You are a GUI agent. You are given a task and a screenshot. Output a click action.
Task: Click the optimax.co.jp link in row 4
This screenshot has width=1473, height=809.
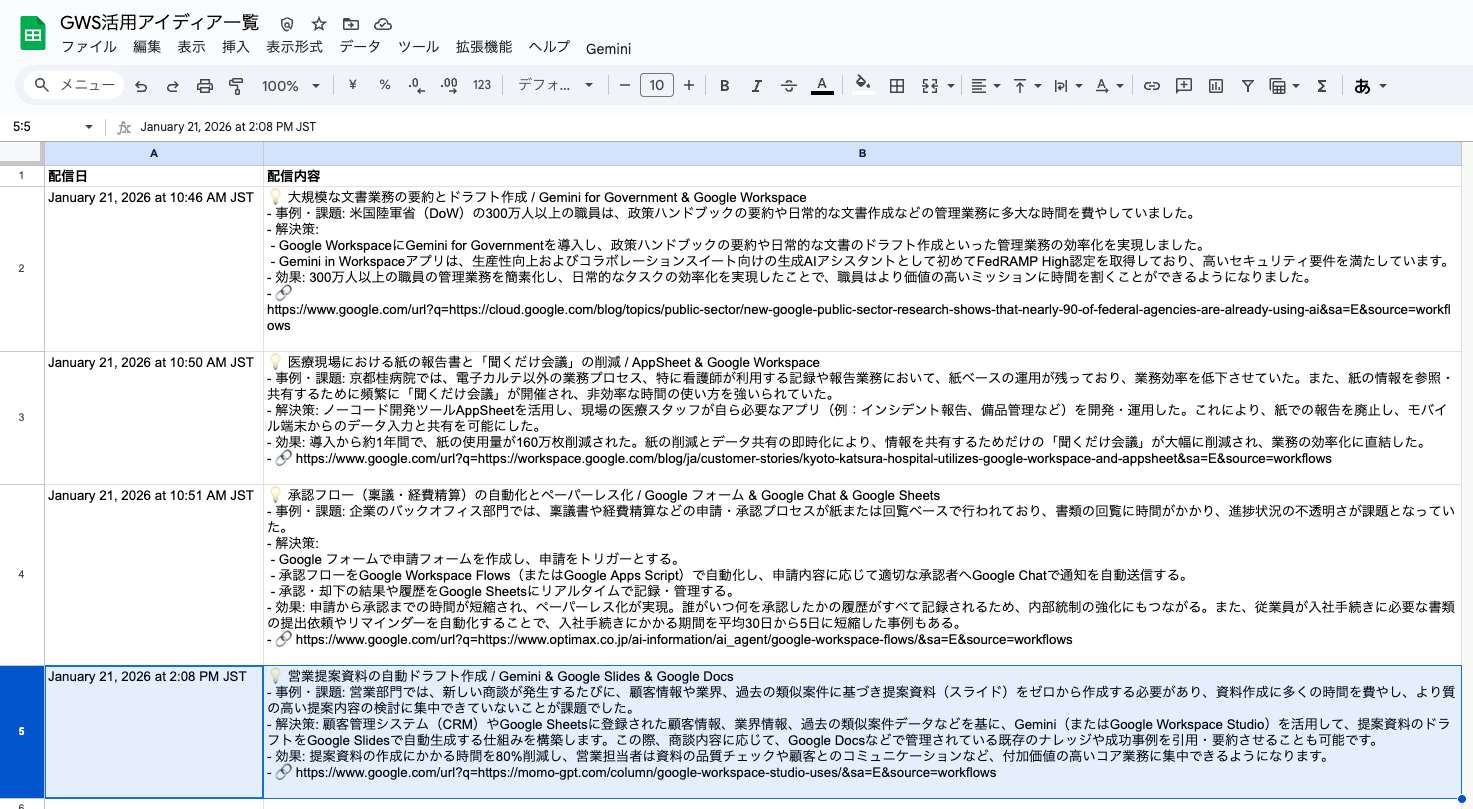(x=684, y=639)
